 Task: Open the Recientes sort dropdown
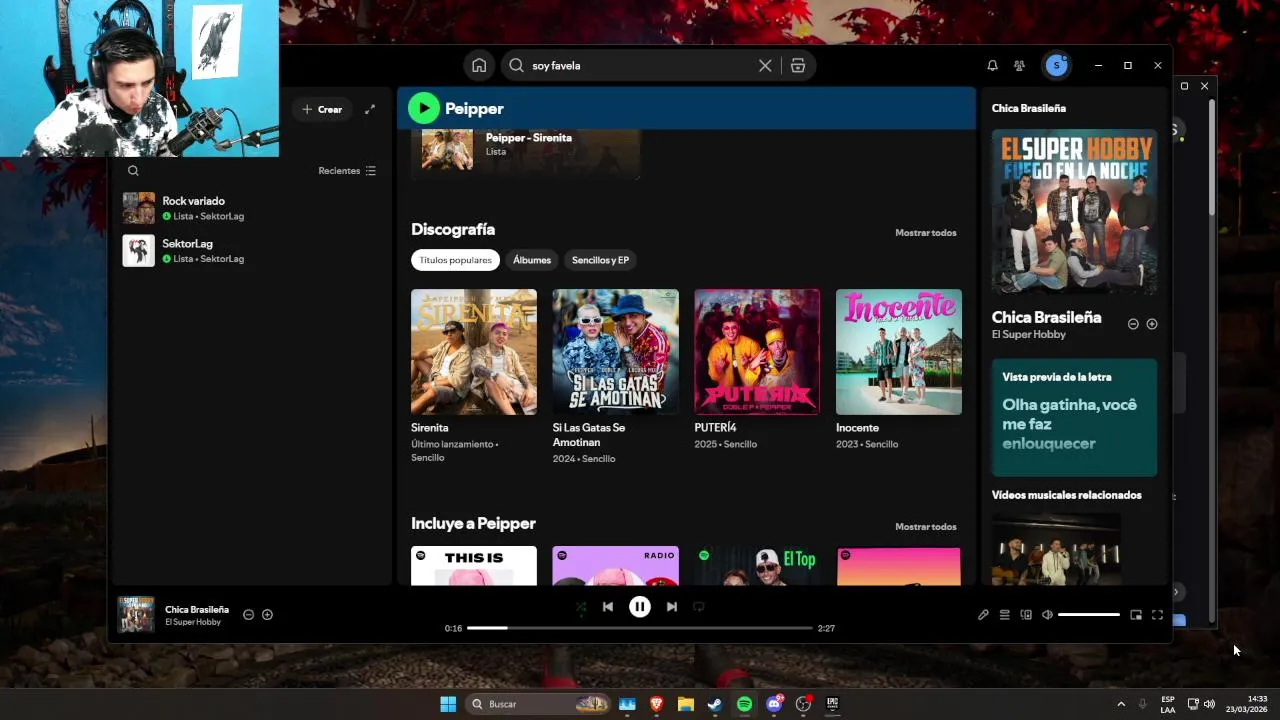coord(347,171)
